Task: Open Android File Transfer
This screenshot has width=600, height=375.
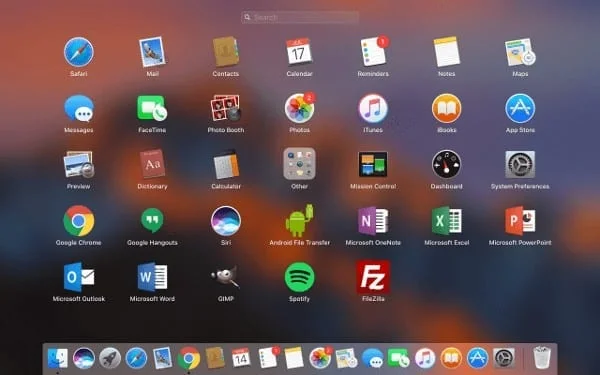Action: [300, 221]
